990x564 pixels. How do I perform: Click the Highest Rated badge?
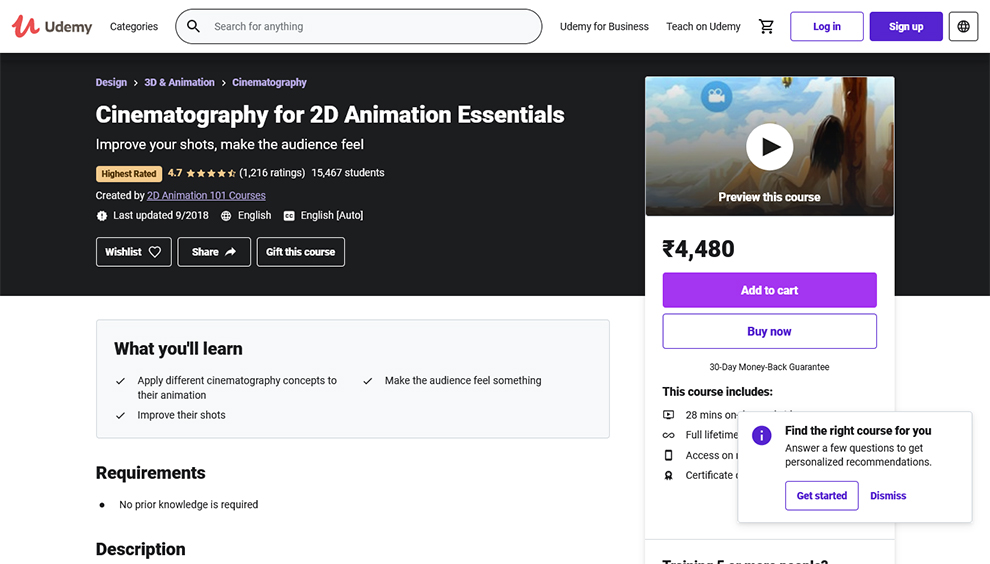pos(129,174)
